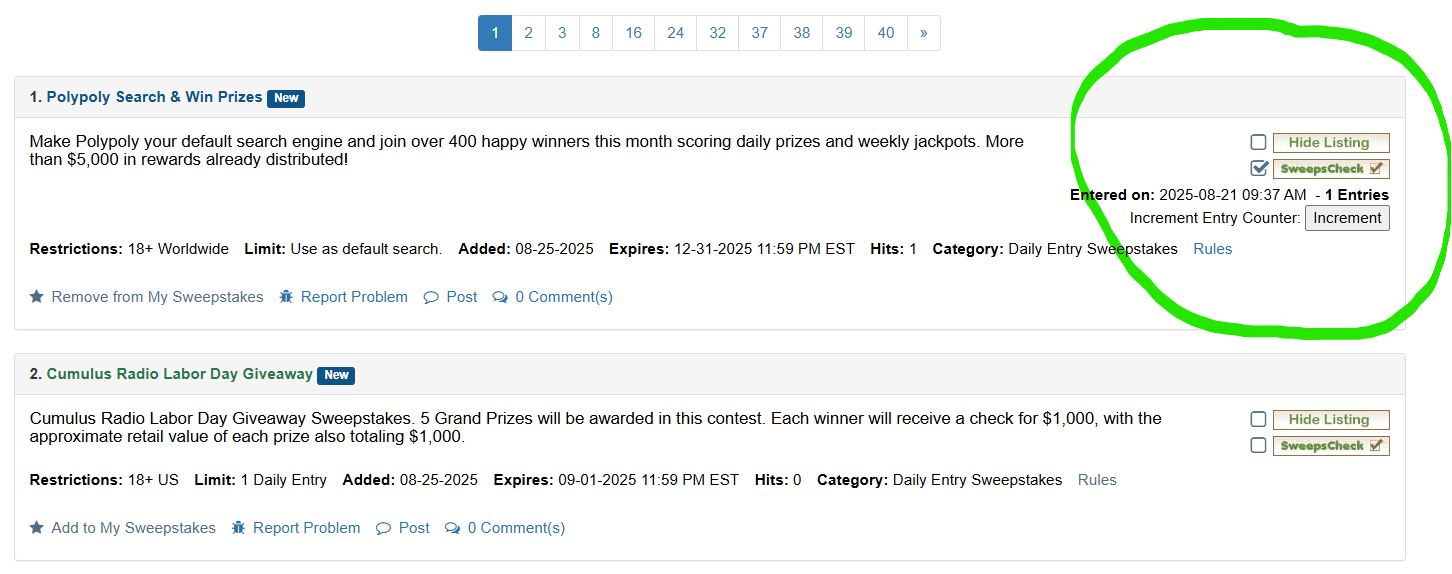The image size is (1452, 574).
Task: Open the Cumulus Radio Labor Day Giveaway link
Action: tap(179, 374)
